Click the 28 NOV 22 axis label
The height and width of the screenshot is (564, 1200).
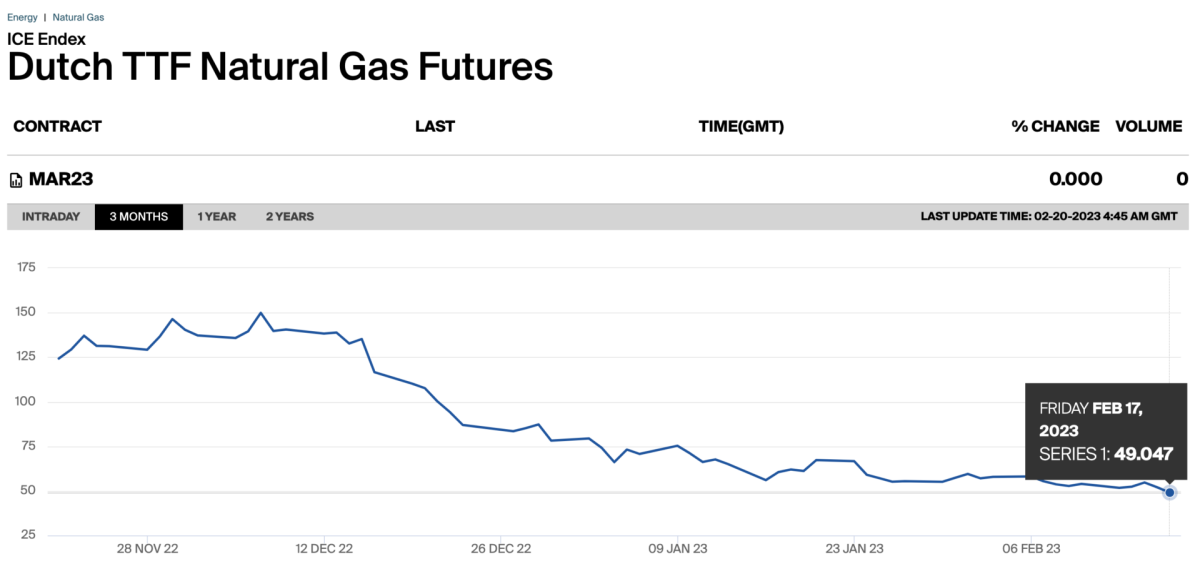click(x=148, y=548)
